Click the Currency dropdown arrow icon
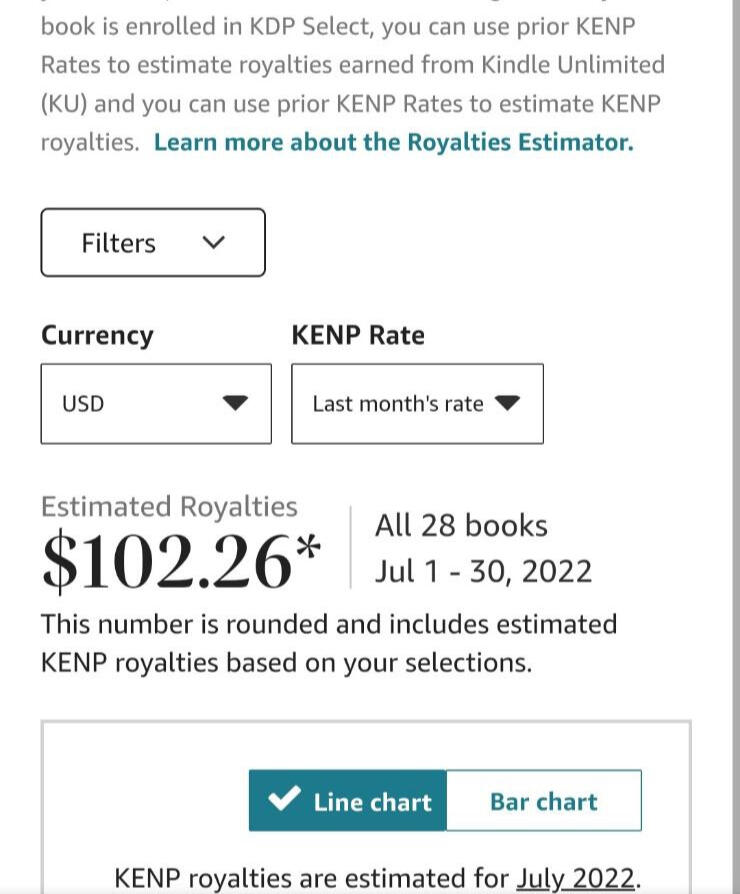Viewport: 740px width, 894px height. [x=235, y=403]
